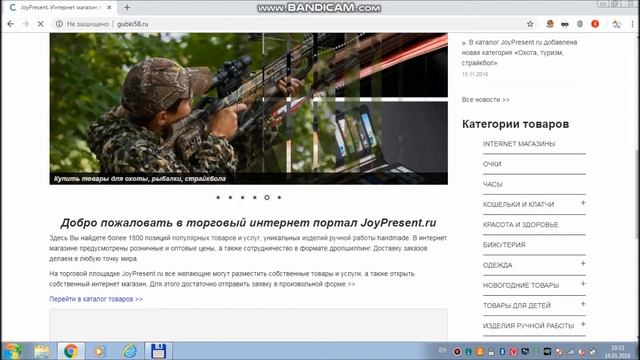Screen dimensions: 640x360
Task: Click the dark glasses extension icon in toolbar
Action: tap(565, 24)
